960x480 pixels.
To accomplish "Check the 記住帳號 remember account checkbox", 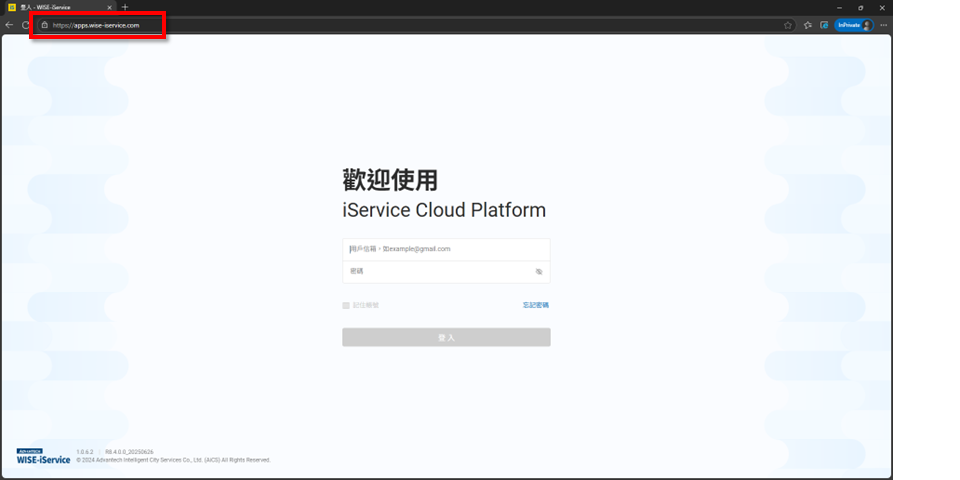I will (346, 305).
